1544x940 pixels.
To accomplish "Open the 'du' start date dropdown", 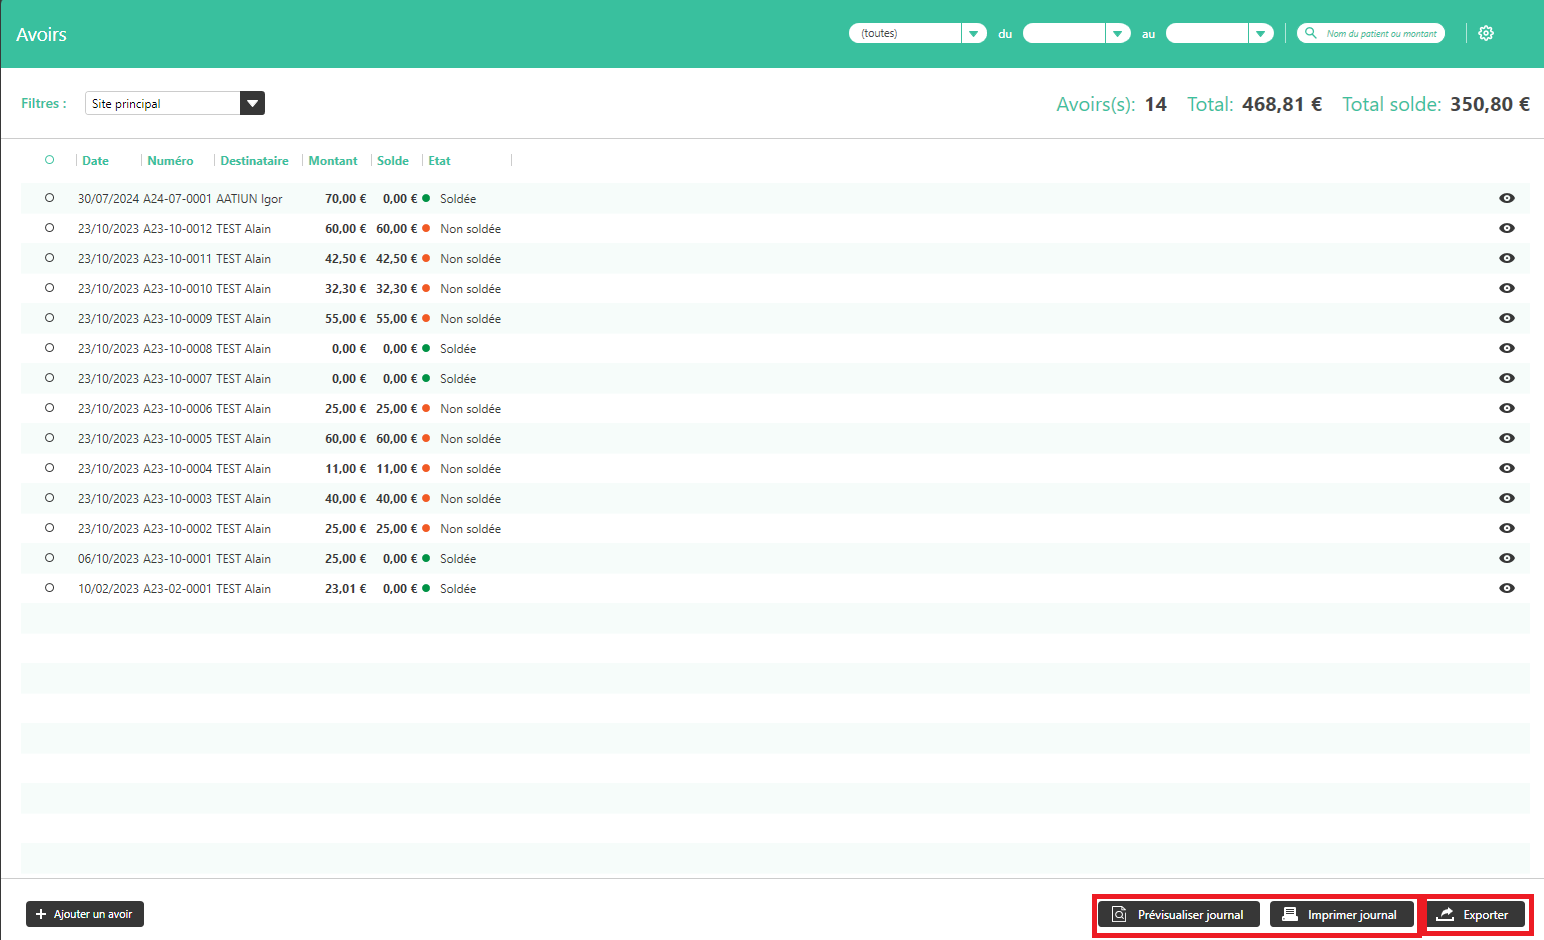I will tap(1117, 34).
